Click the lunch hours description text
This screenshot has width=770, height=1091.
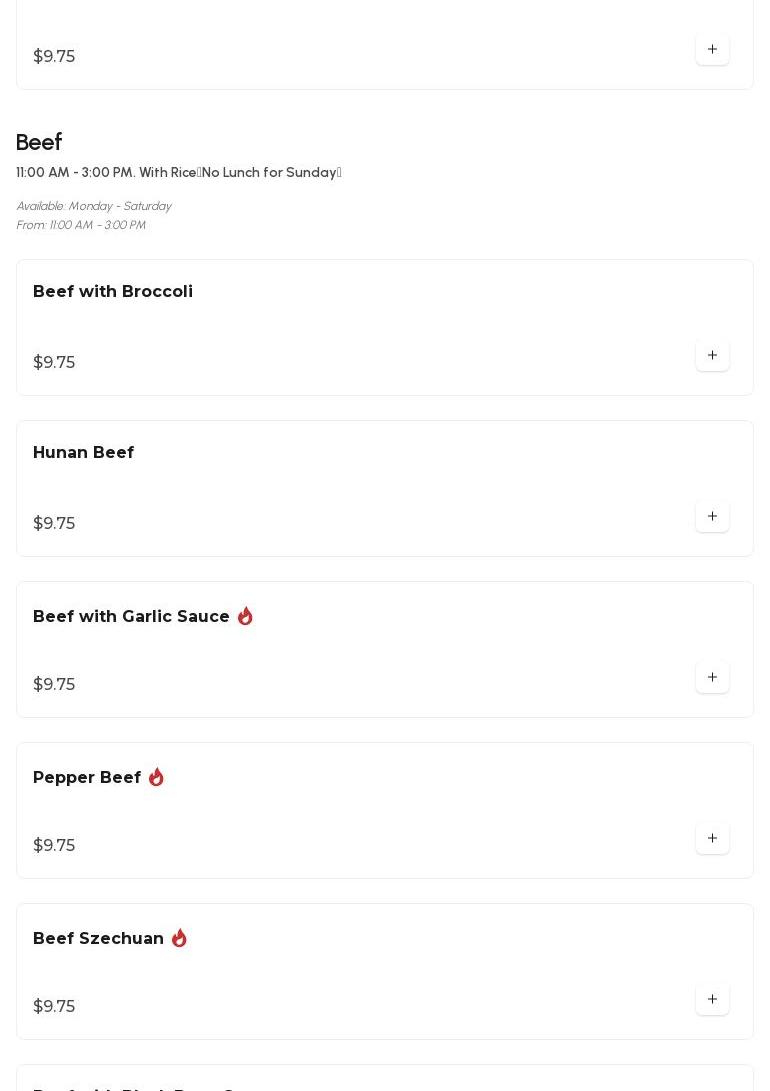[x=178, y=172]
